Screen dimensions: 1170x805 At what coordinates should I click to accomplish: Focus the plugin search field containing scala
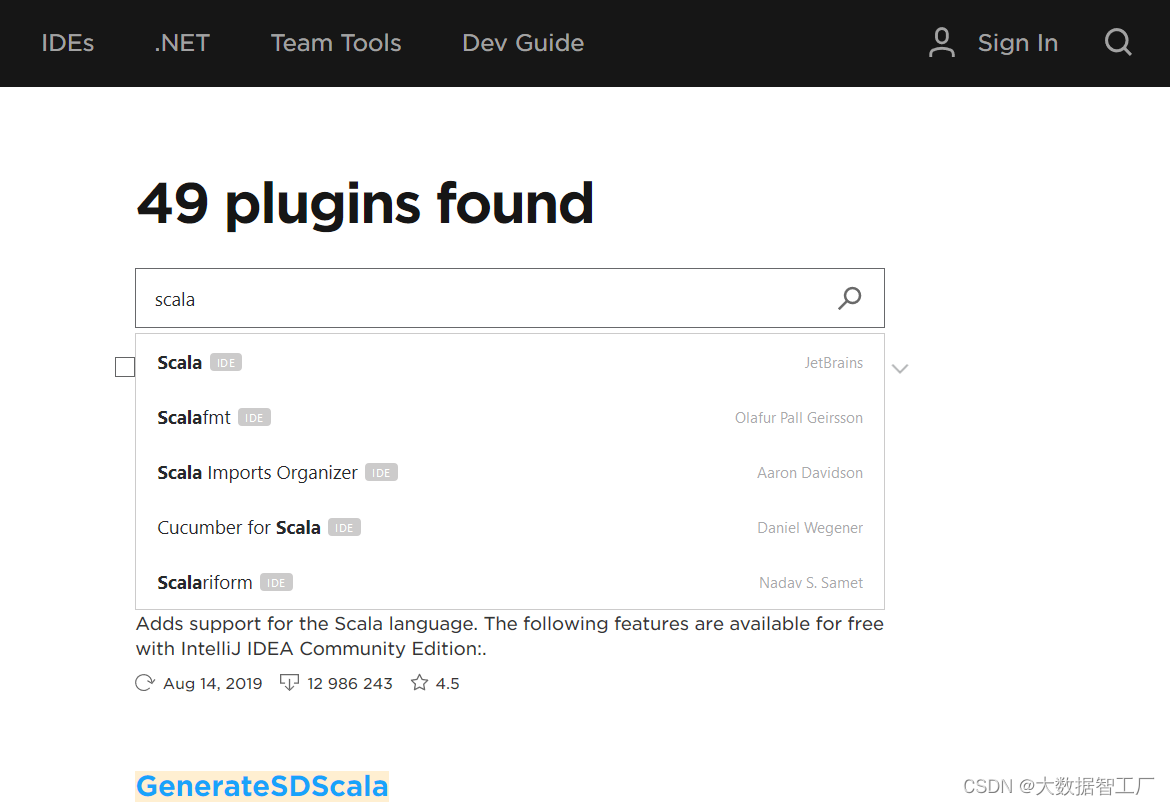(480, 298)
